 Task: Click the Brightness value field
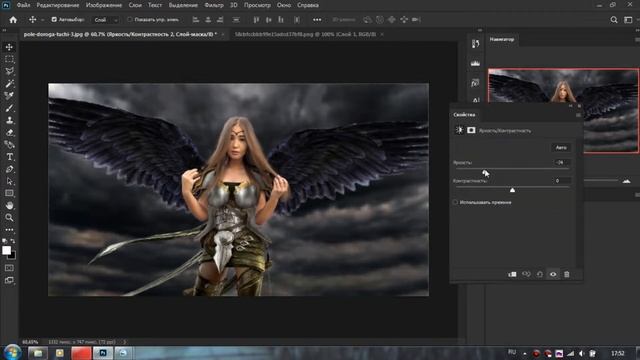(562, 162)
